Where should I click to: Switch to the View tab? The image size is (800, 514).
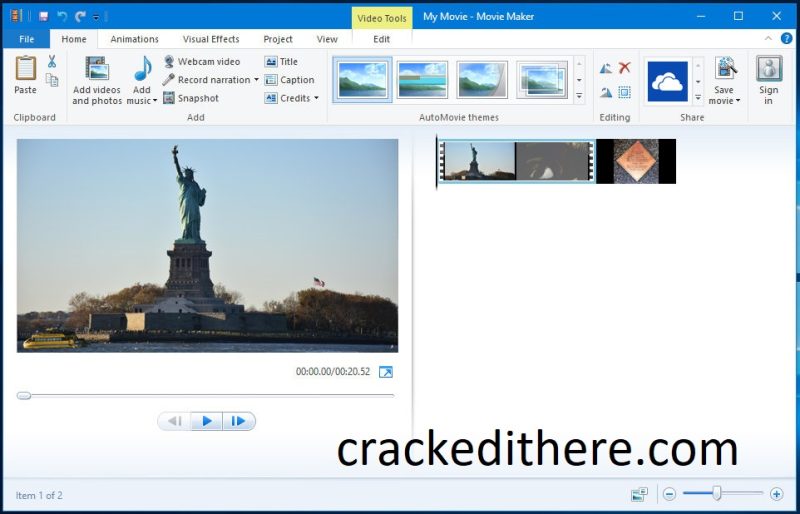pyautogui.click(x=327, y=39)
